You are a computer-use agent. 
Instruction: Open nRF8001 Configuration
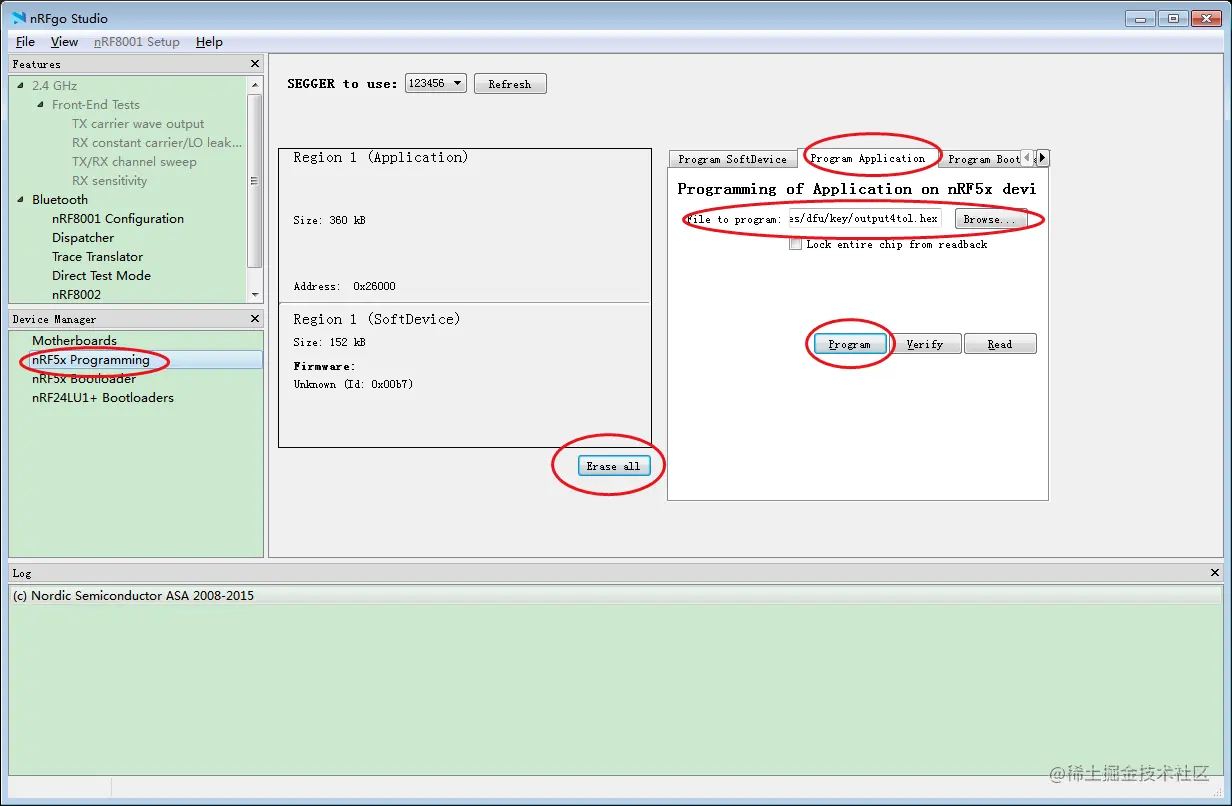click(x=118, y=219)
